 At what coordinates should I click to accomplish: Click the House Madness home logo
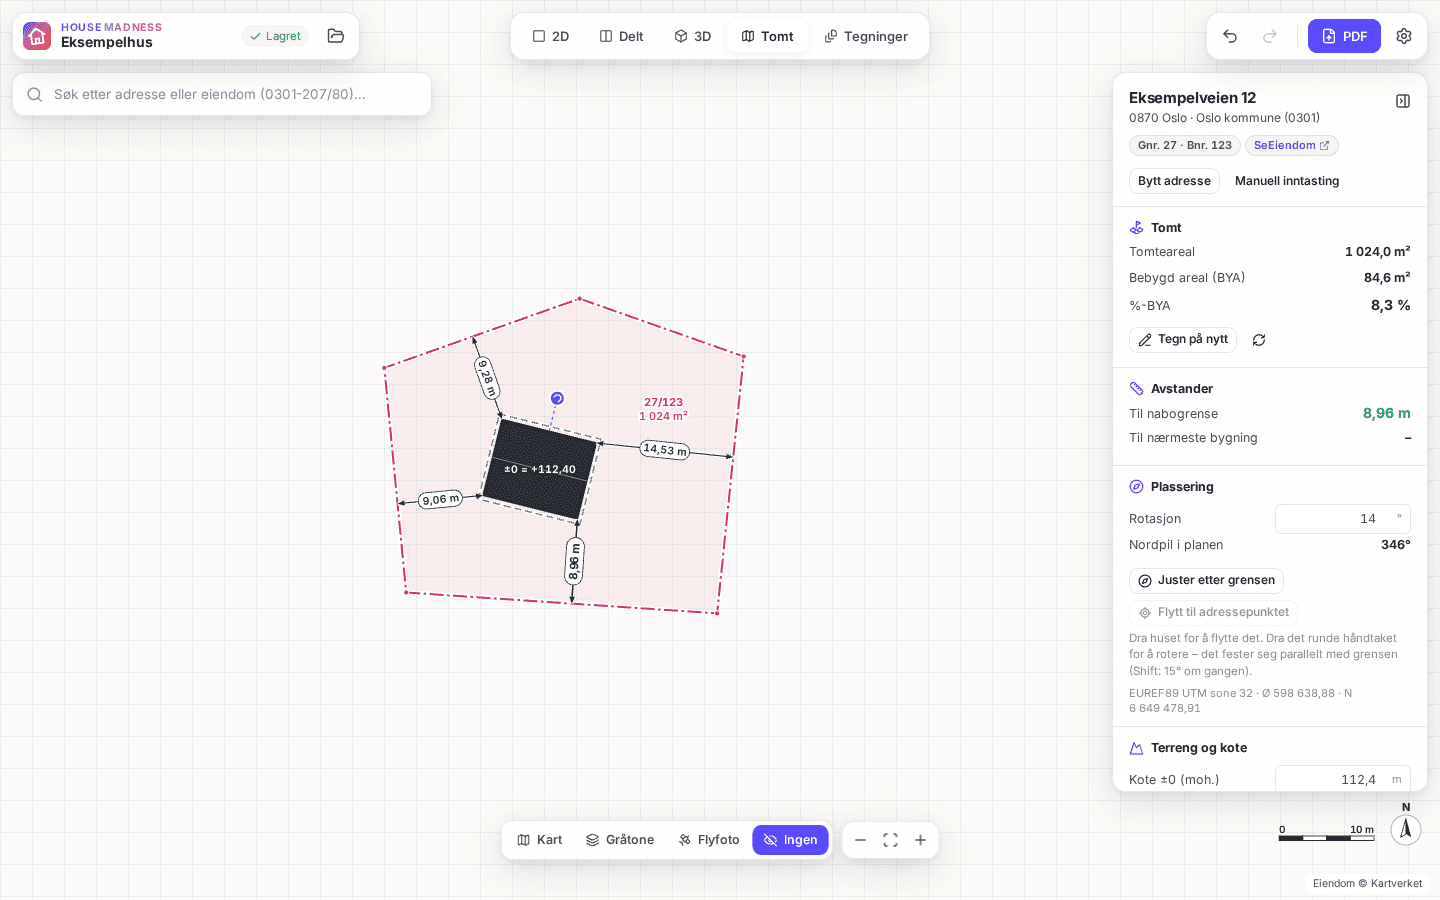(x=37, y=36)
